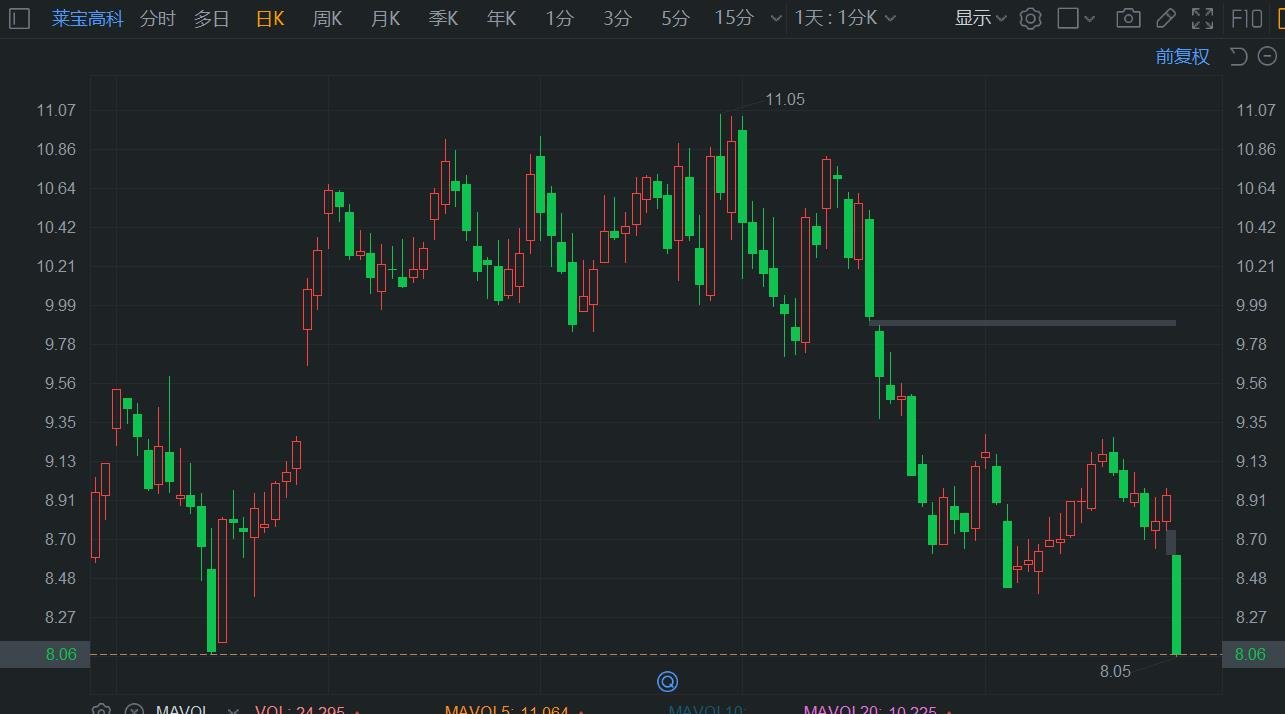Viewport: 1285px width, 714px height.
Task: Click the 11.05 high price label
Action: pos(785,99)
